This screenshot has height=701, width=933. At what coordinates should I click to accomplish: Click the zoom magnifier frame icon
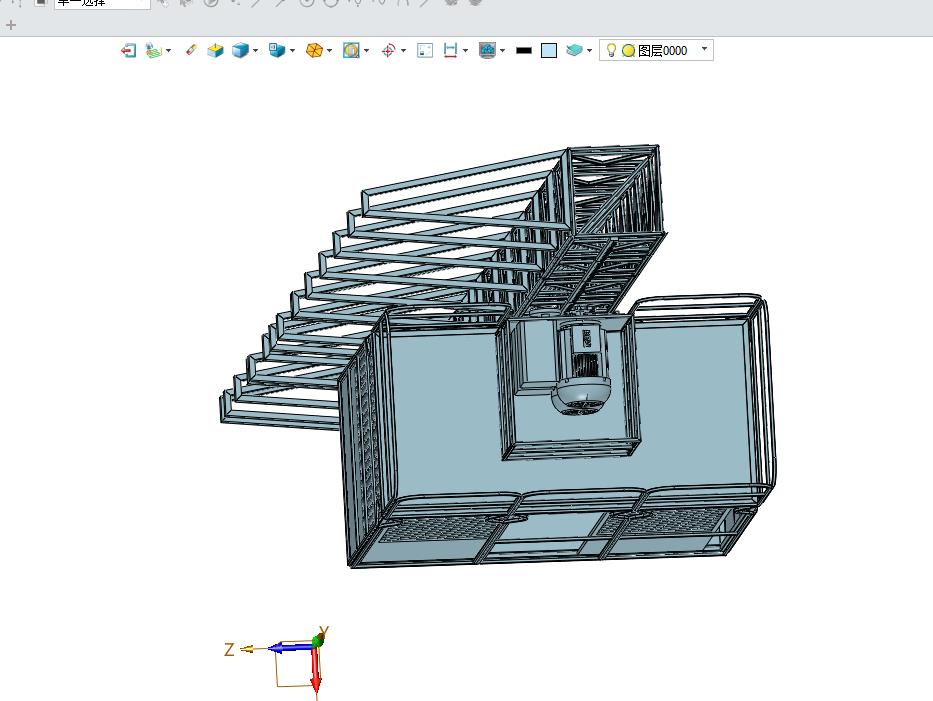click(x=351, y=51)
